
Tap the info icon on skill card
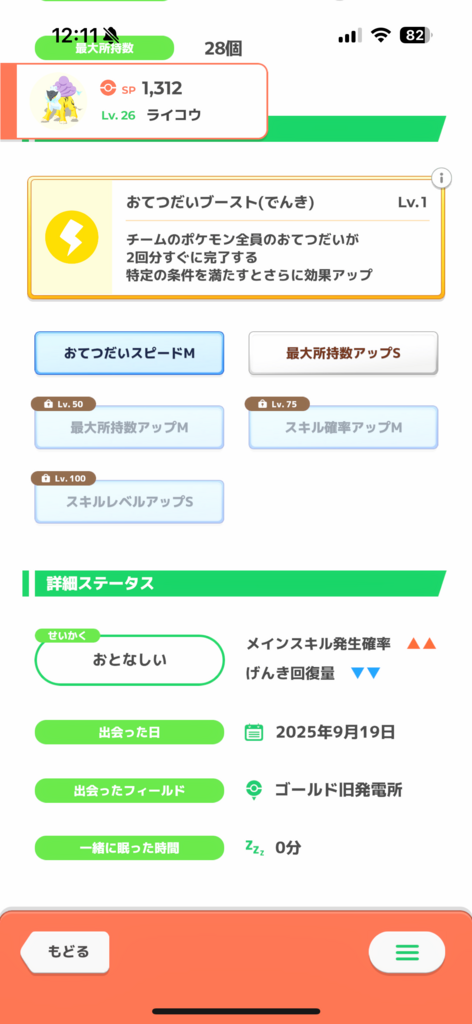click(x=442, y=178)
